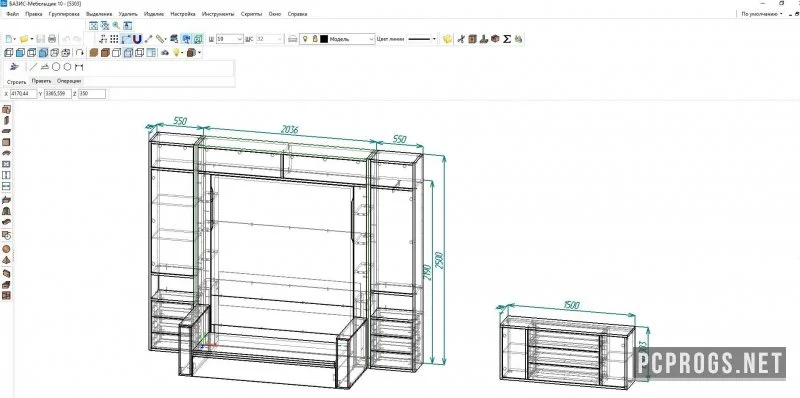Select the circle drawing tool
Image resolution: width=800 pixels, height=398 pixels.
[x=56, y=67]
